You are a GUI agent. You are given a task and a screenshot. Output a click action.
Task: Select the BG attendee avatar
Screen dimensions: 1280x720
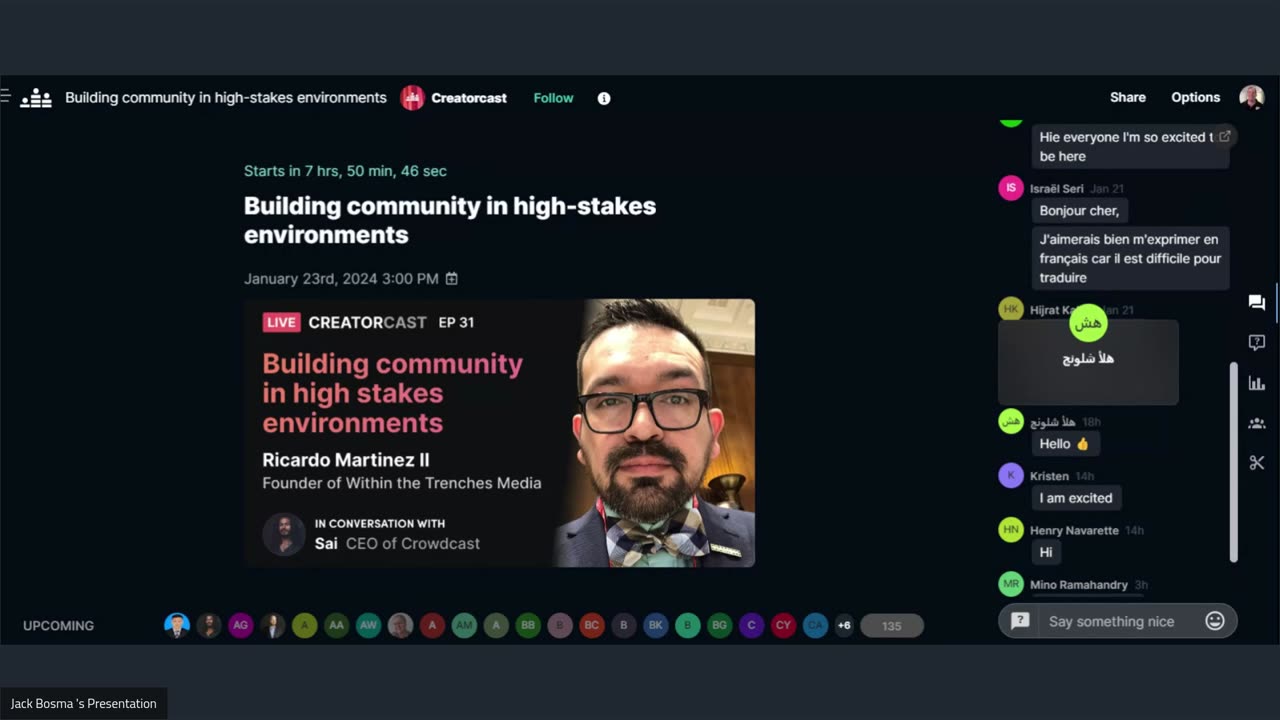720,626
